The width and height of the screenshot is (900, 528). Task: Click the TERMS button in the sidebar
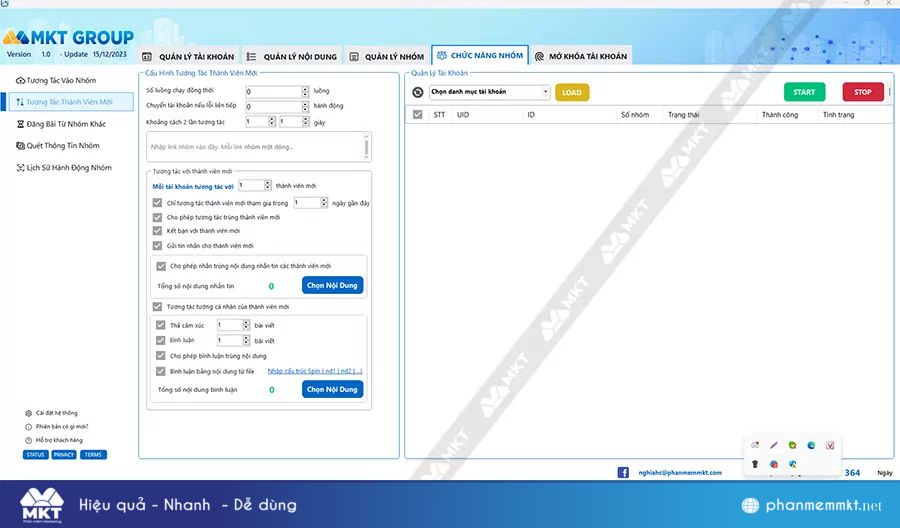93,455
